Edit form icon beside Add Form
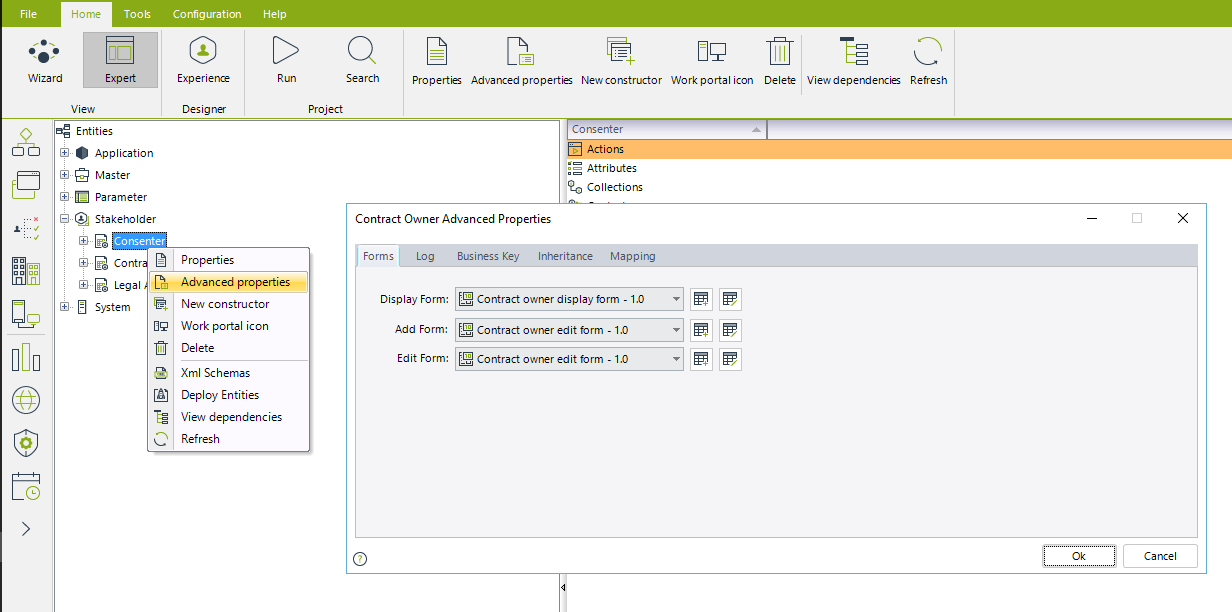 (x=730, y=330)
